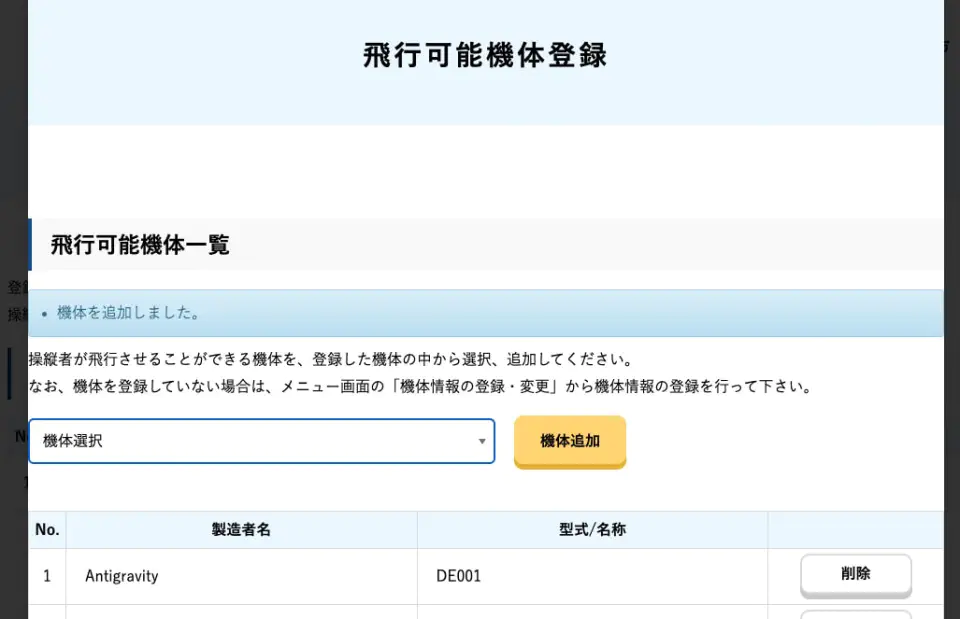
Task: Click row number 1 in the table
Action: pyautogui.click(x=47, y=576)
